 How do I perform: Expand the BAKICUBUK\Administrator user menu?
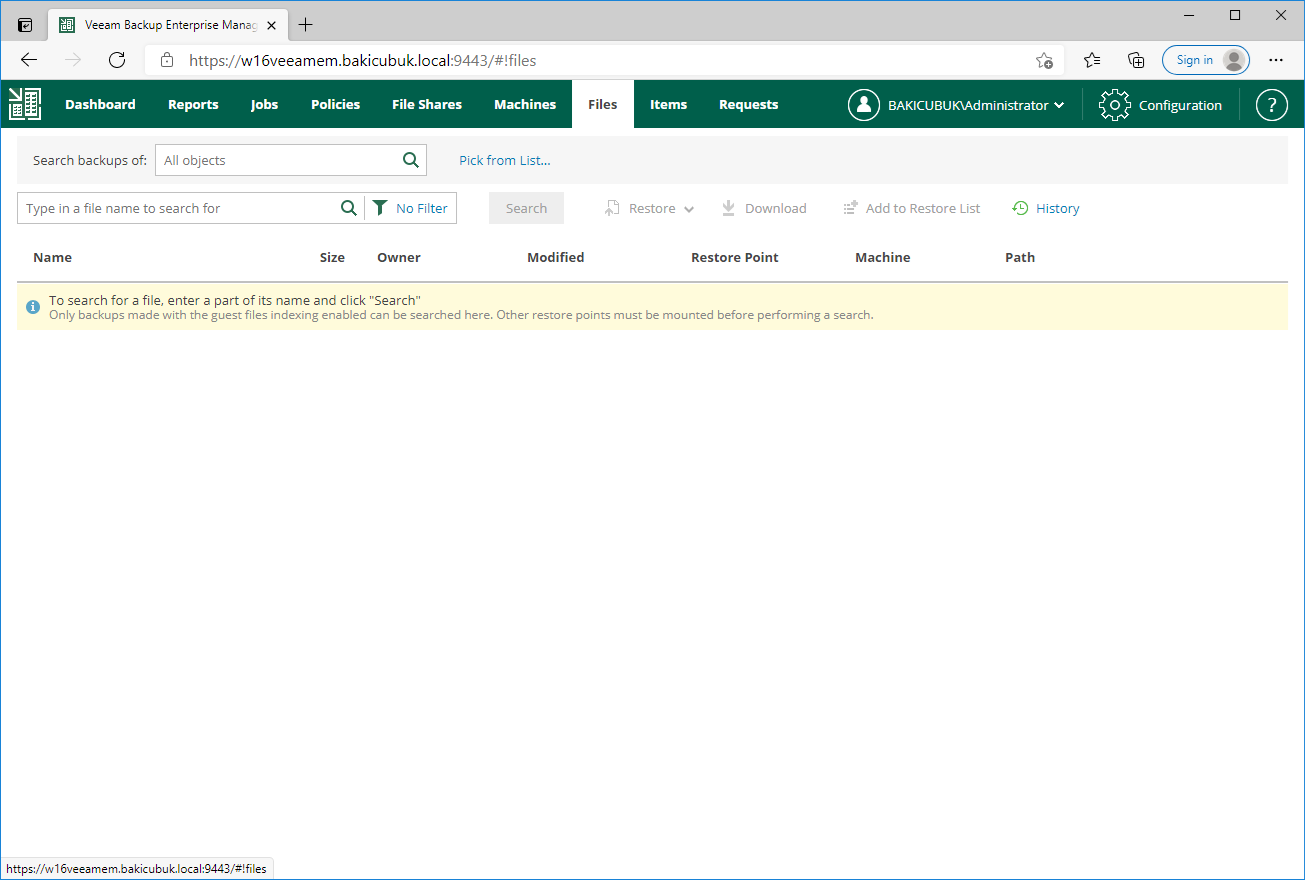click(976, 105)
